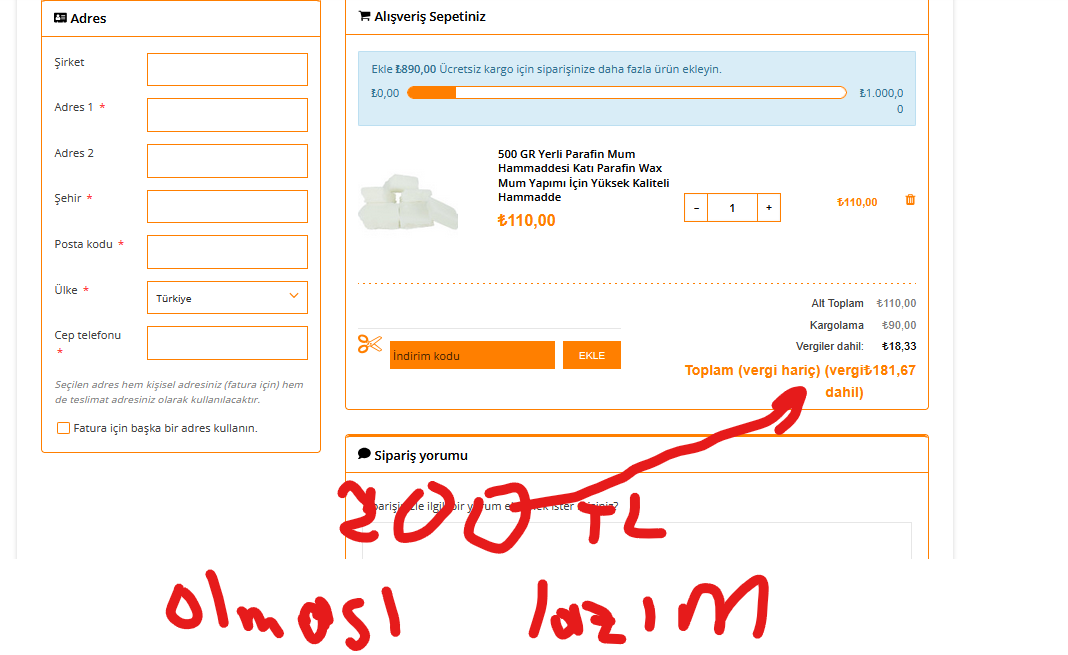Click the speech bubble icon beside Sipariş yorumu

(x=364, y=453)
